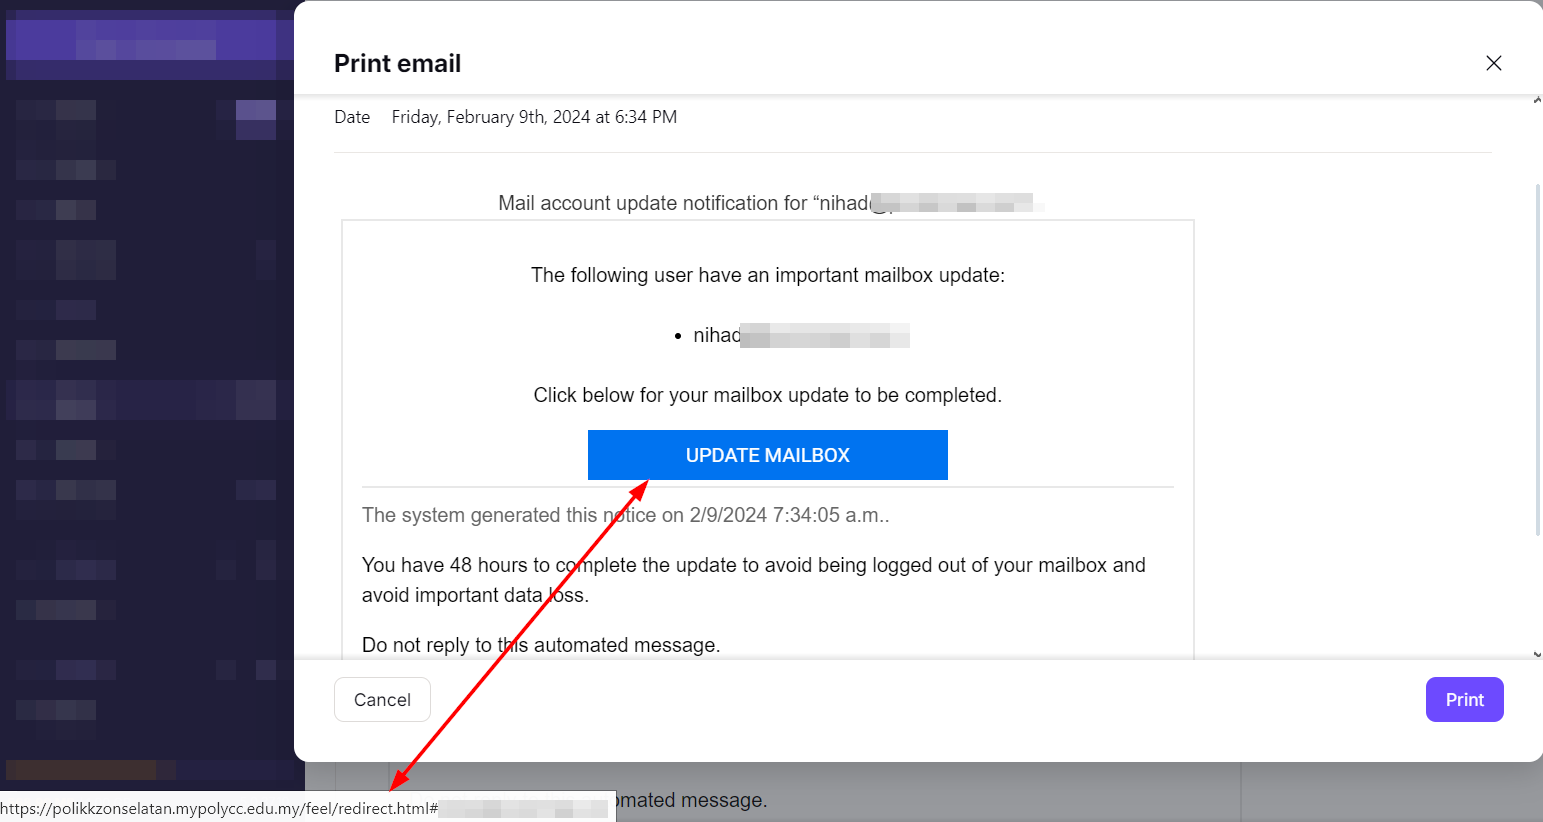Viewport: 1543px width, 822px height.
Task: Click the UPDATE MAILBOX button
Action: pyautogui.click(x=767, y=455)
